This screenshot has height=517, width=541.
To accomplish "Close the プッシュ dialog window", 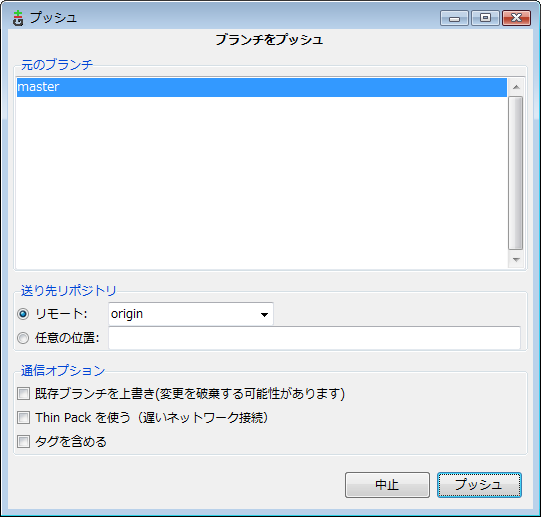I will pyautogui.click(x=516, y=18).
